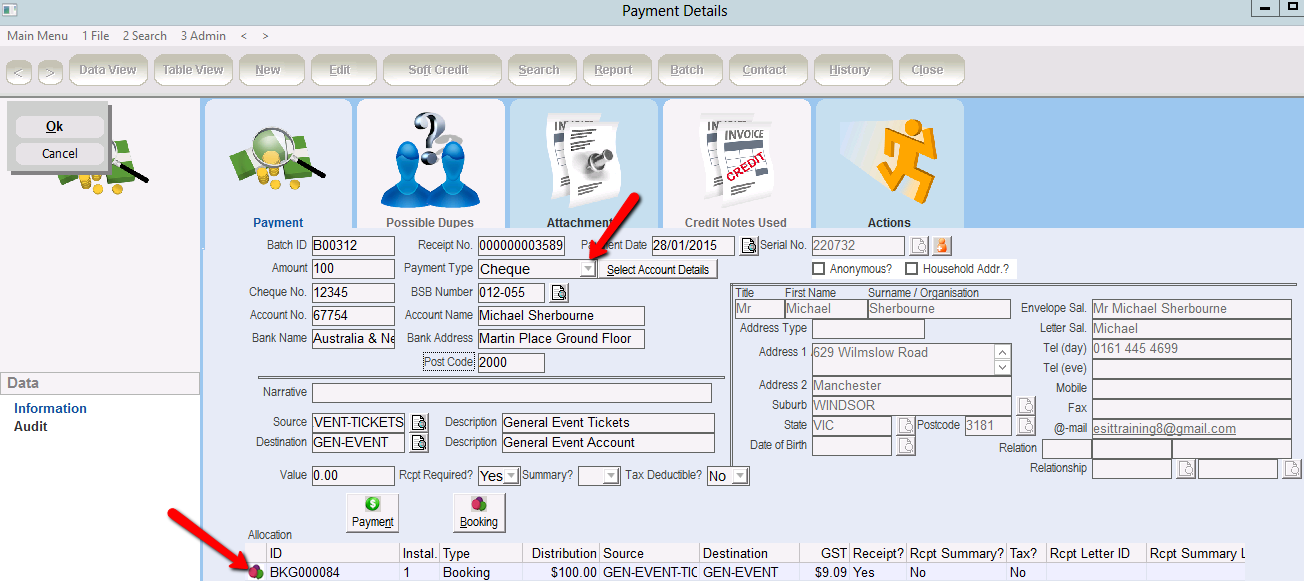Open the Attachments invoice icon
The width and height of the screenshot is (1304, 581).
tap(583, 160)
